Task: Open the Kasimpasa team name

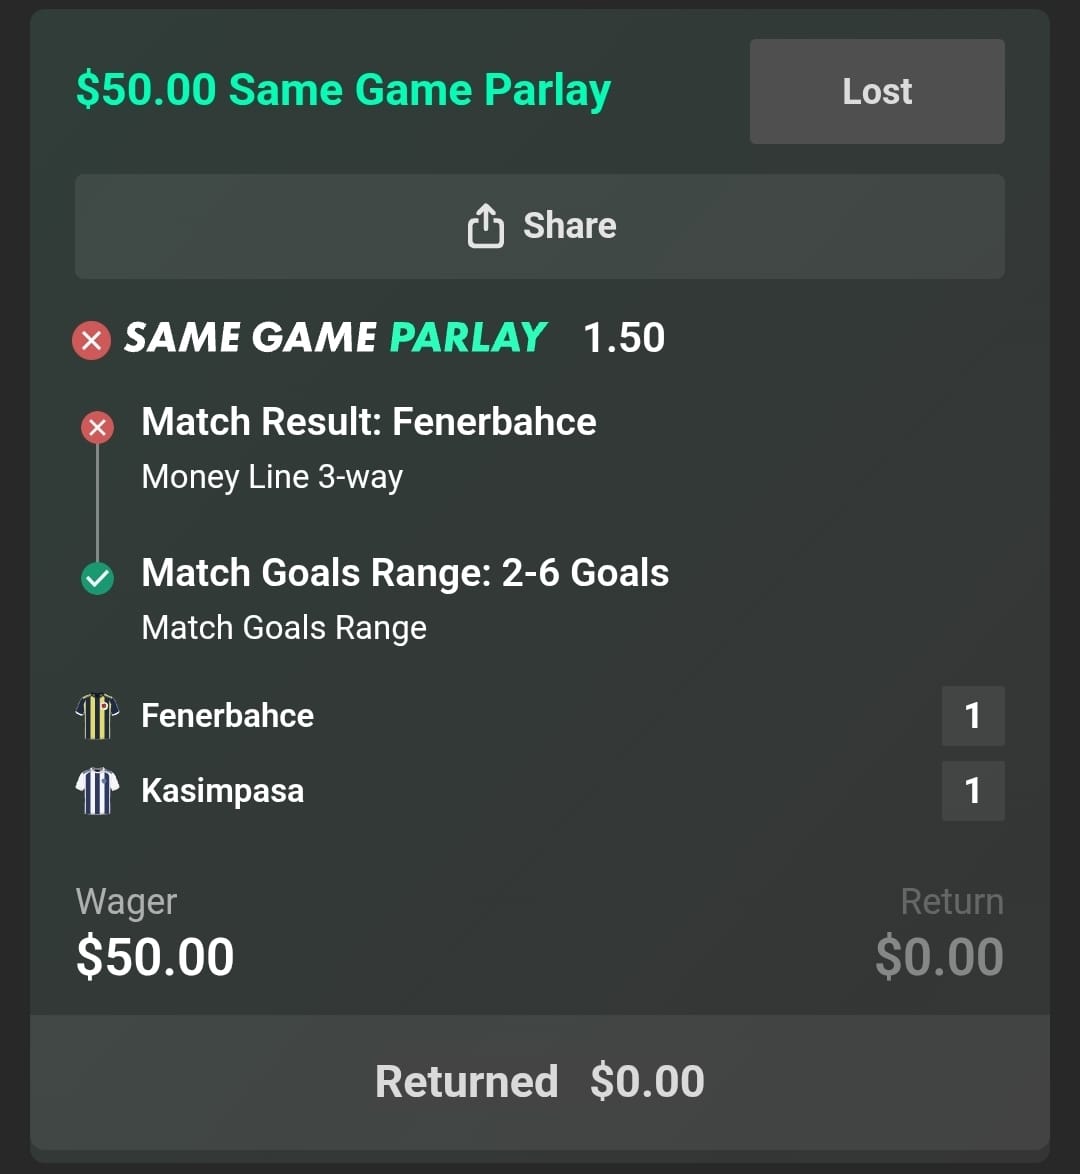Action: tap(222, 791)
